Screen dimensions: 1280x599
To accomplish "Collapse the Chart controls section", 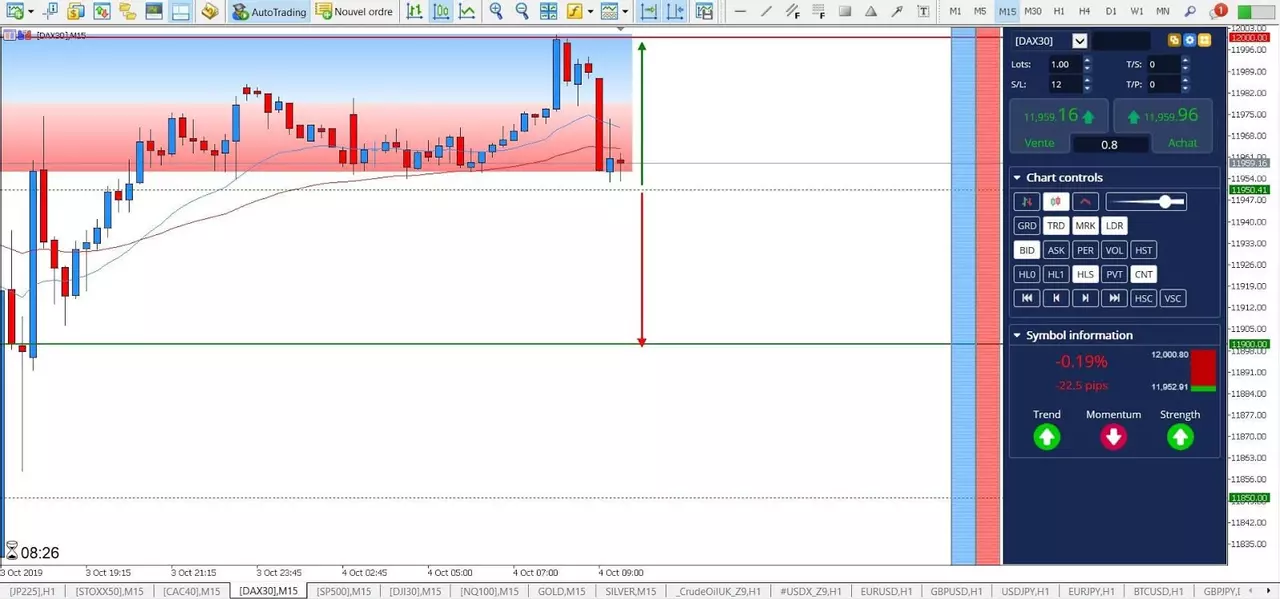I will [x=1018, y=177].
